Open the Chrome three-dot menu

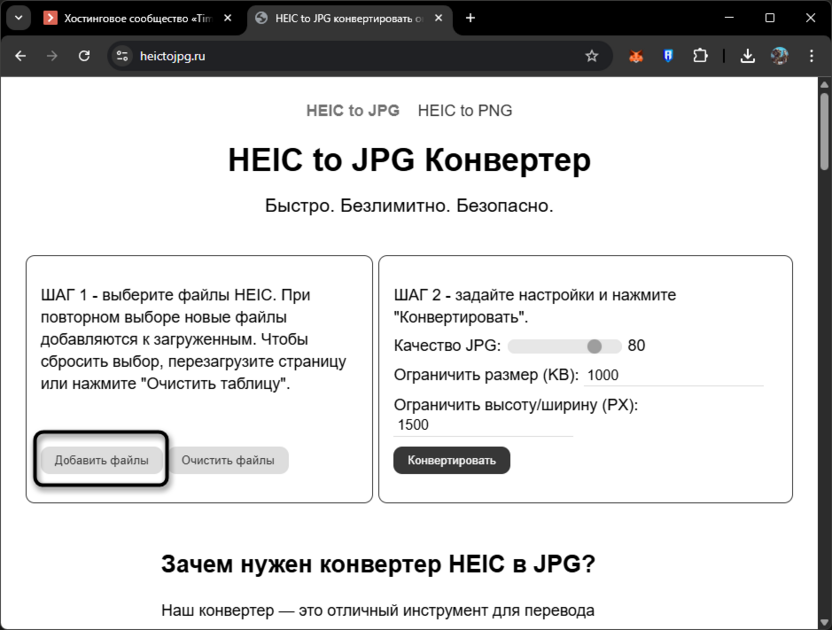click(811, 56)
